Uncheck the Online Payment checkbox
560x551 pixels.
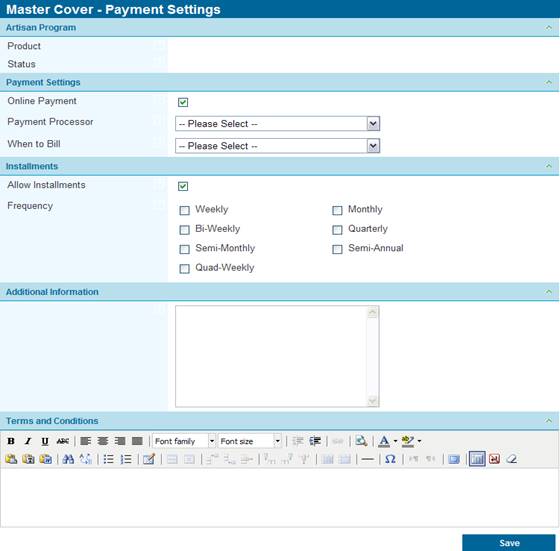point(183,102)
